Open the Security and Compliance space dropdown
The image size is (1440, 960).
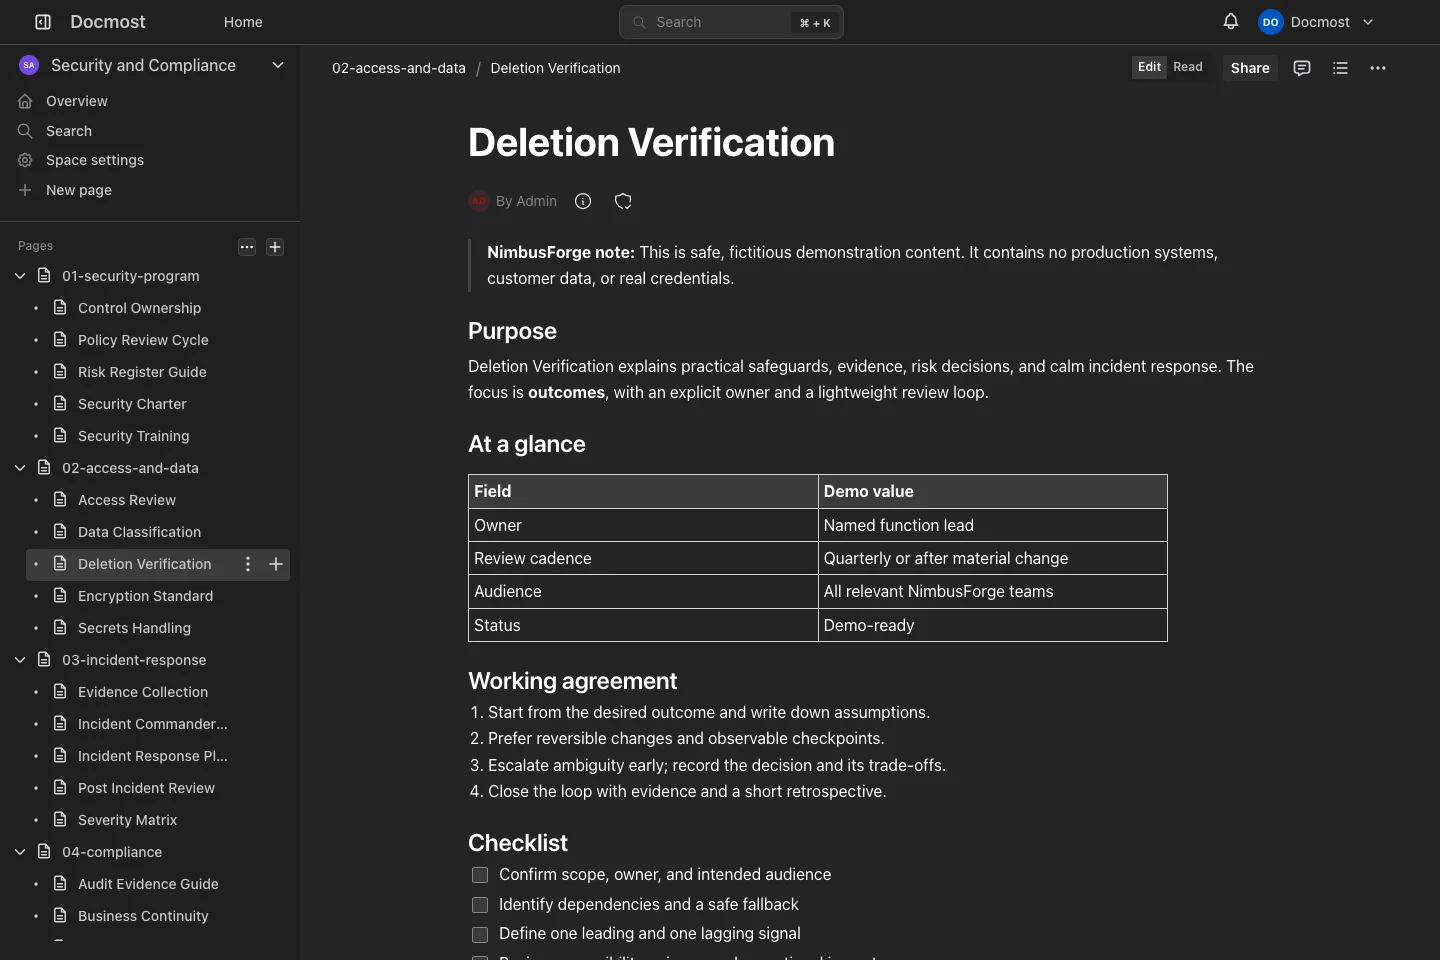[x=278, y=65]
